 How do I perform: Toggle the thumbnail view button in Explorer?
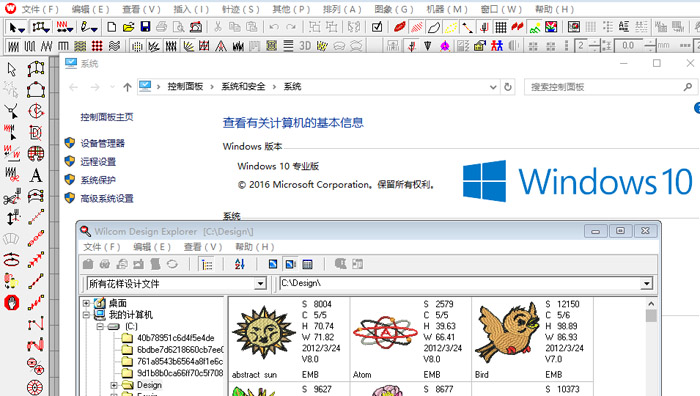[273, 264]
